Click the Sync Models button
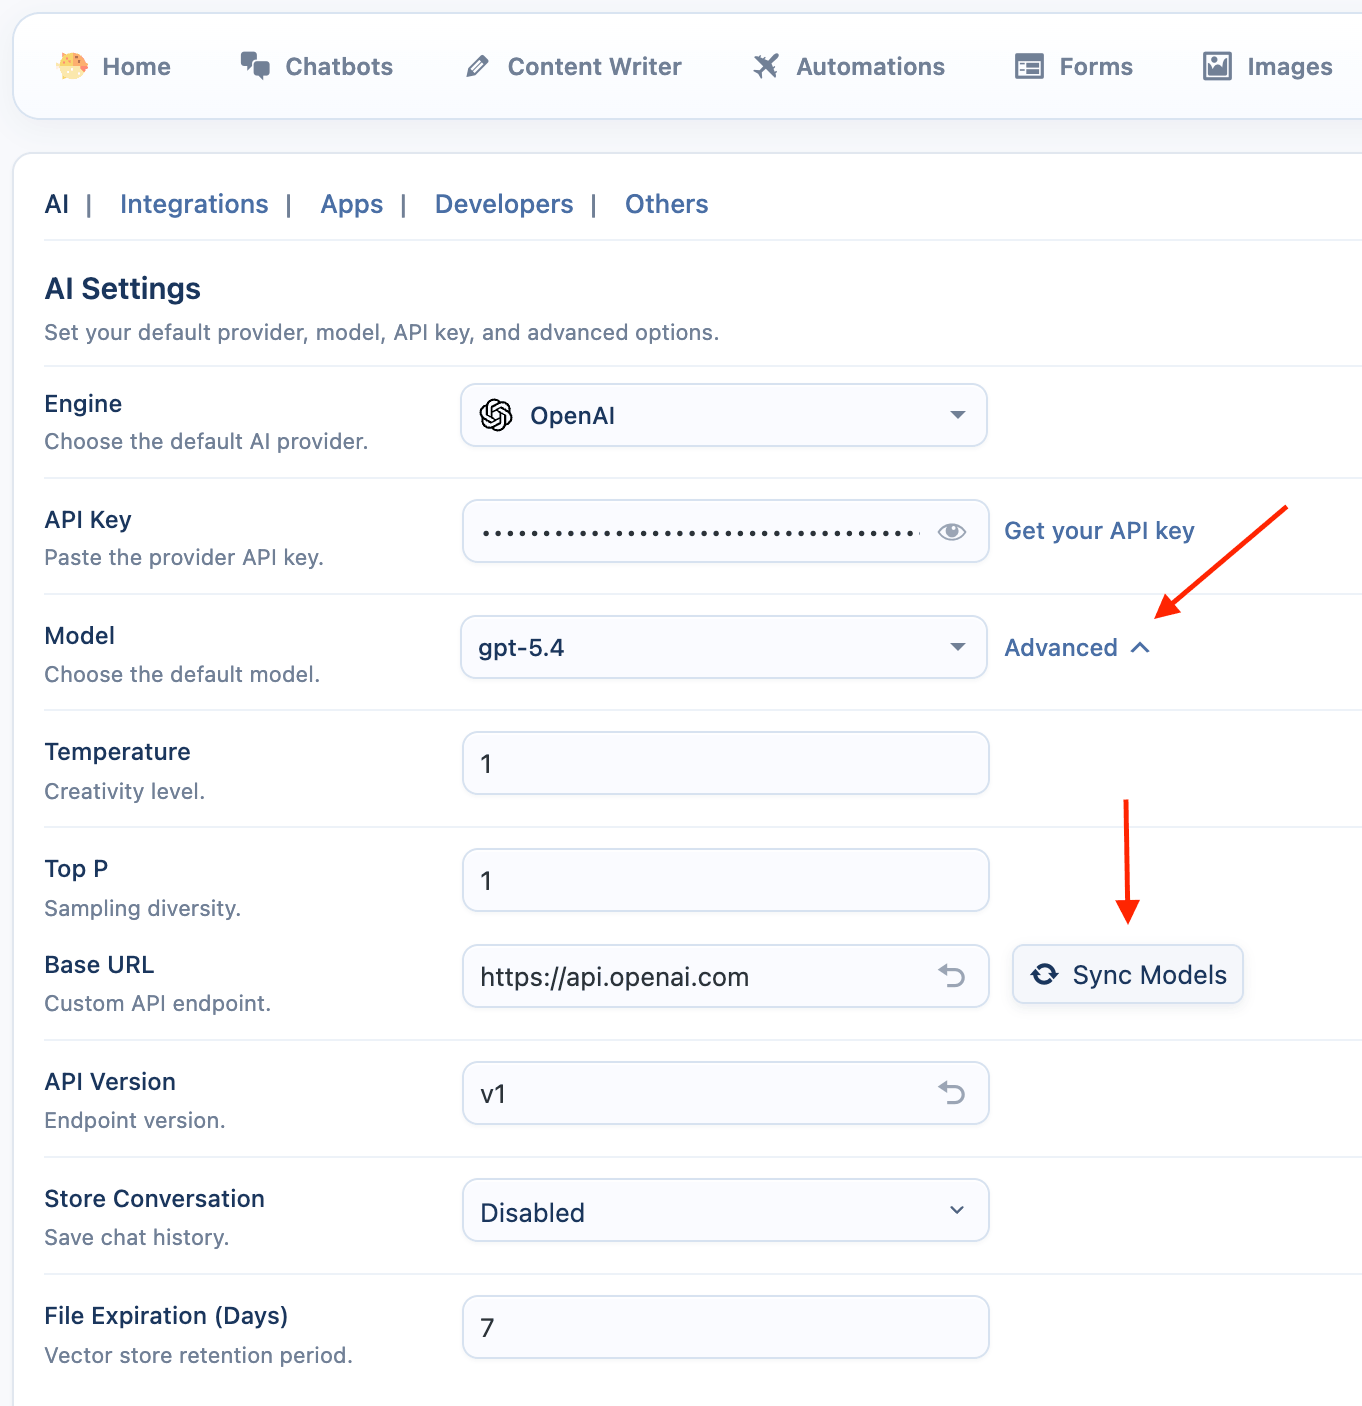The width and height of the screenshot is (1362, 1406). [1127, 974]
